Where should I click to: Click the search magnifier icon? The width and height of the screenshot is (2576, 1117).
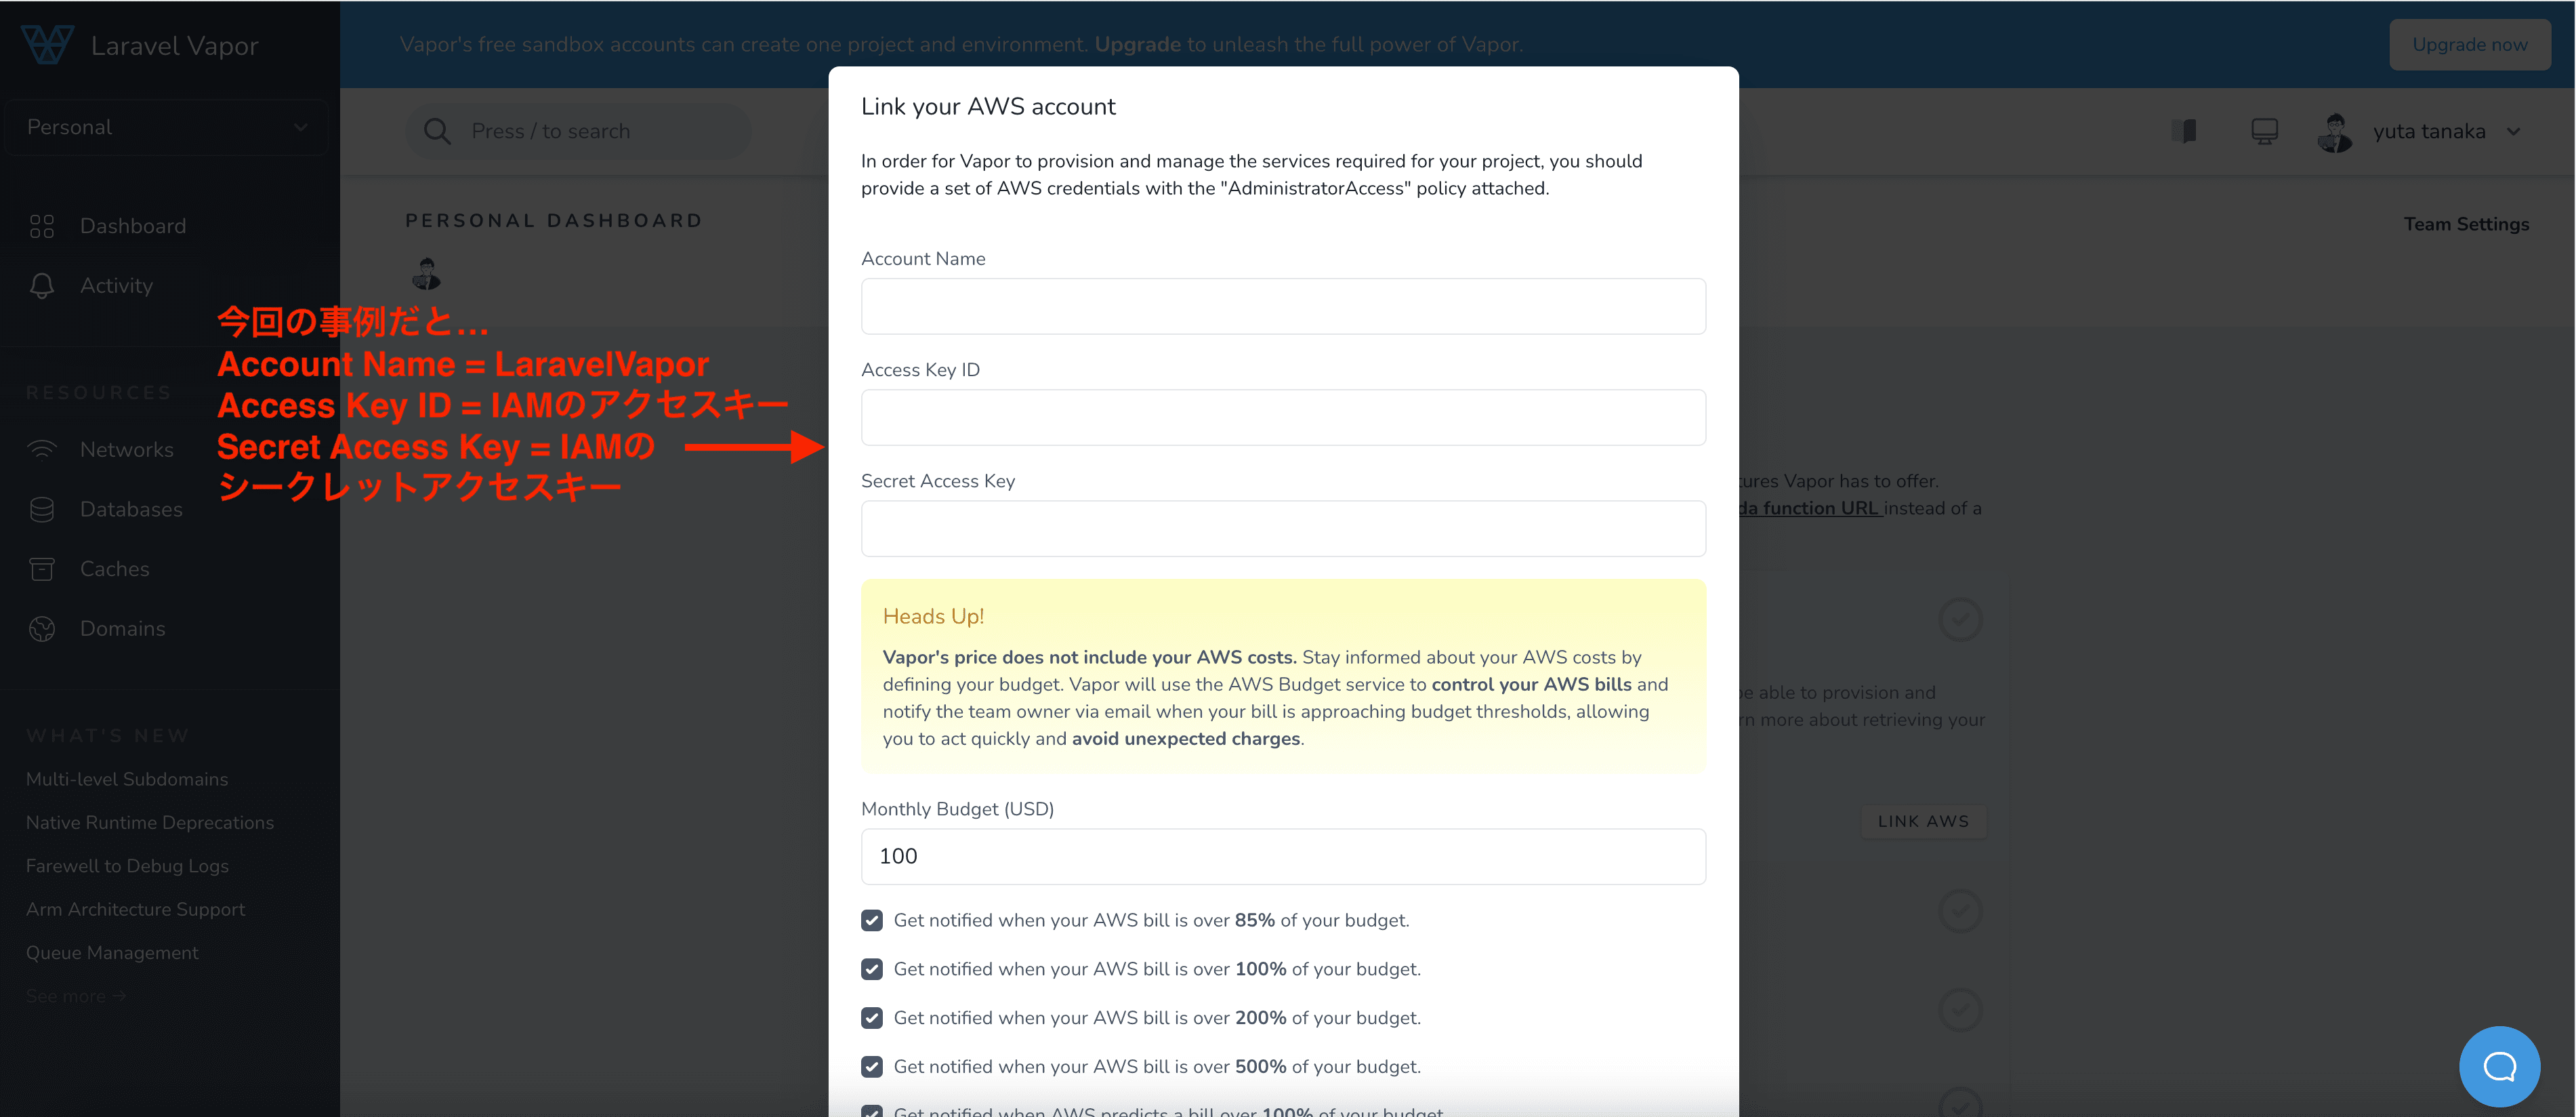(437, 131)
